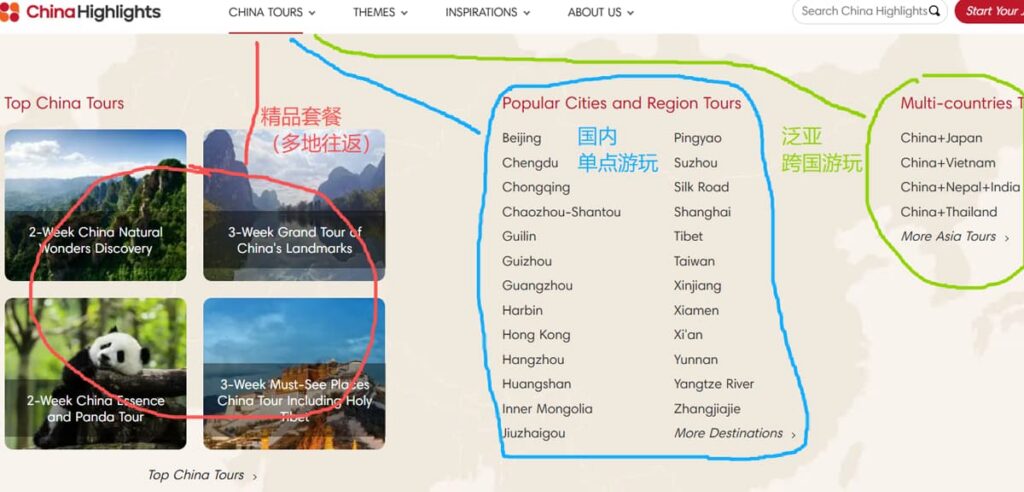1024x492 pixels.
Task: Open the THEMES menu
Action: point(374,12)
